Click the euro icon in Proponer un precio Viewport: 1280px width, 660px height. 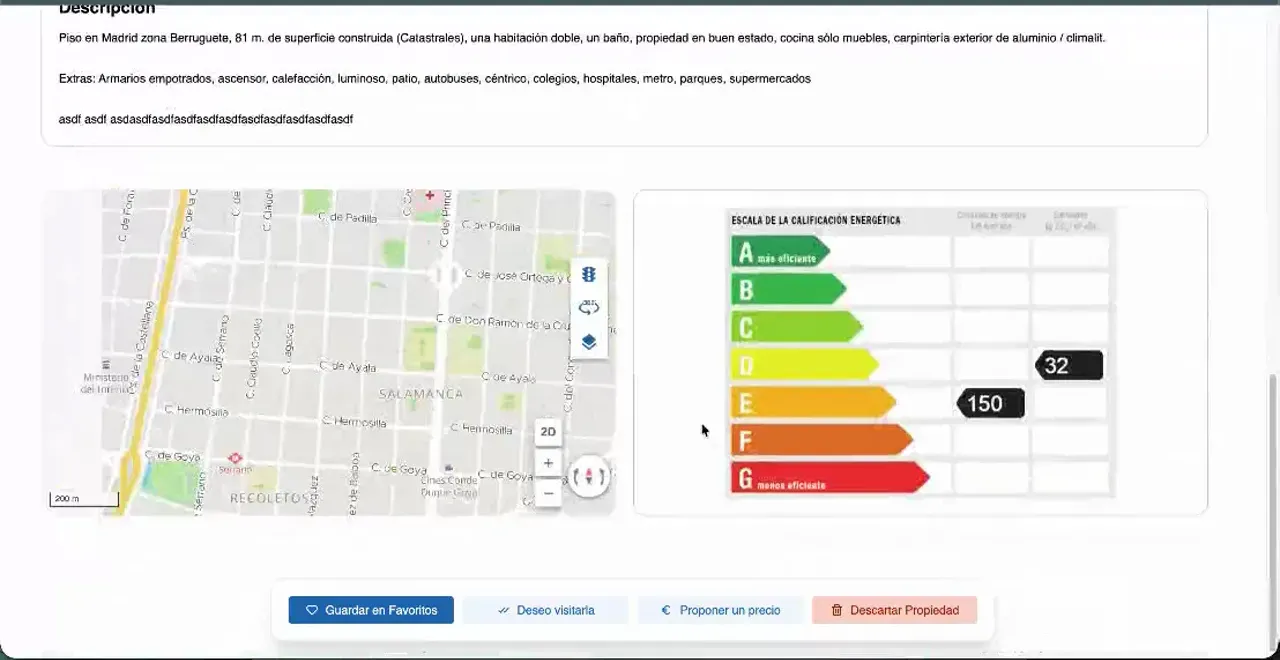pos(666,610)
